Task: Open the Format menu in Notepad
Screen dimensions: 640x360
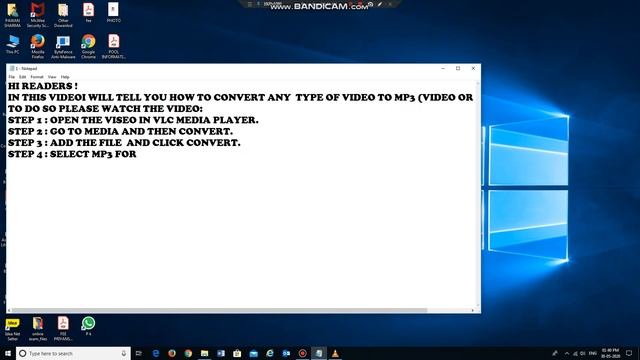Action: click(x=37, y=77)
